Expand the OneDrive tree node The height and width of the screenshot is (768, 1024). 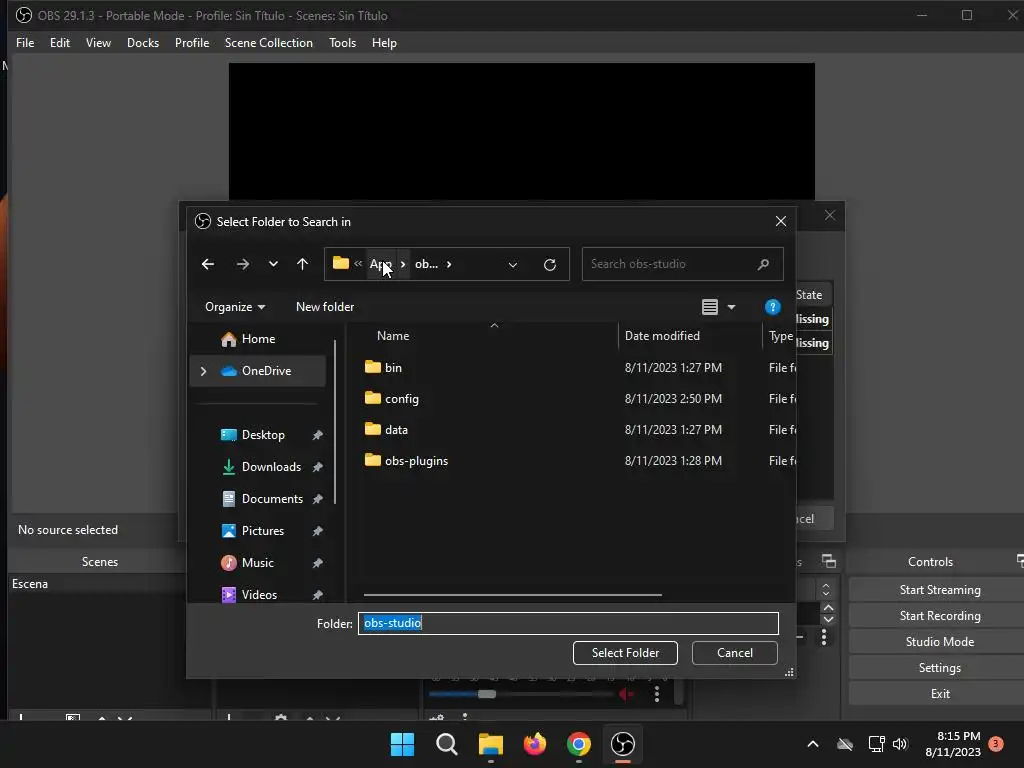(x=203, y=371)
